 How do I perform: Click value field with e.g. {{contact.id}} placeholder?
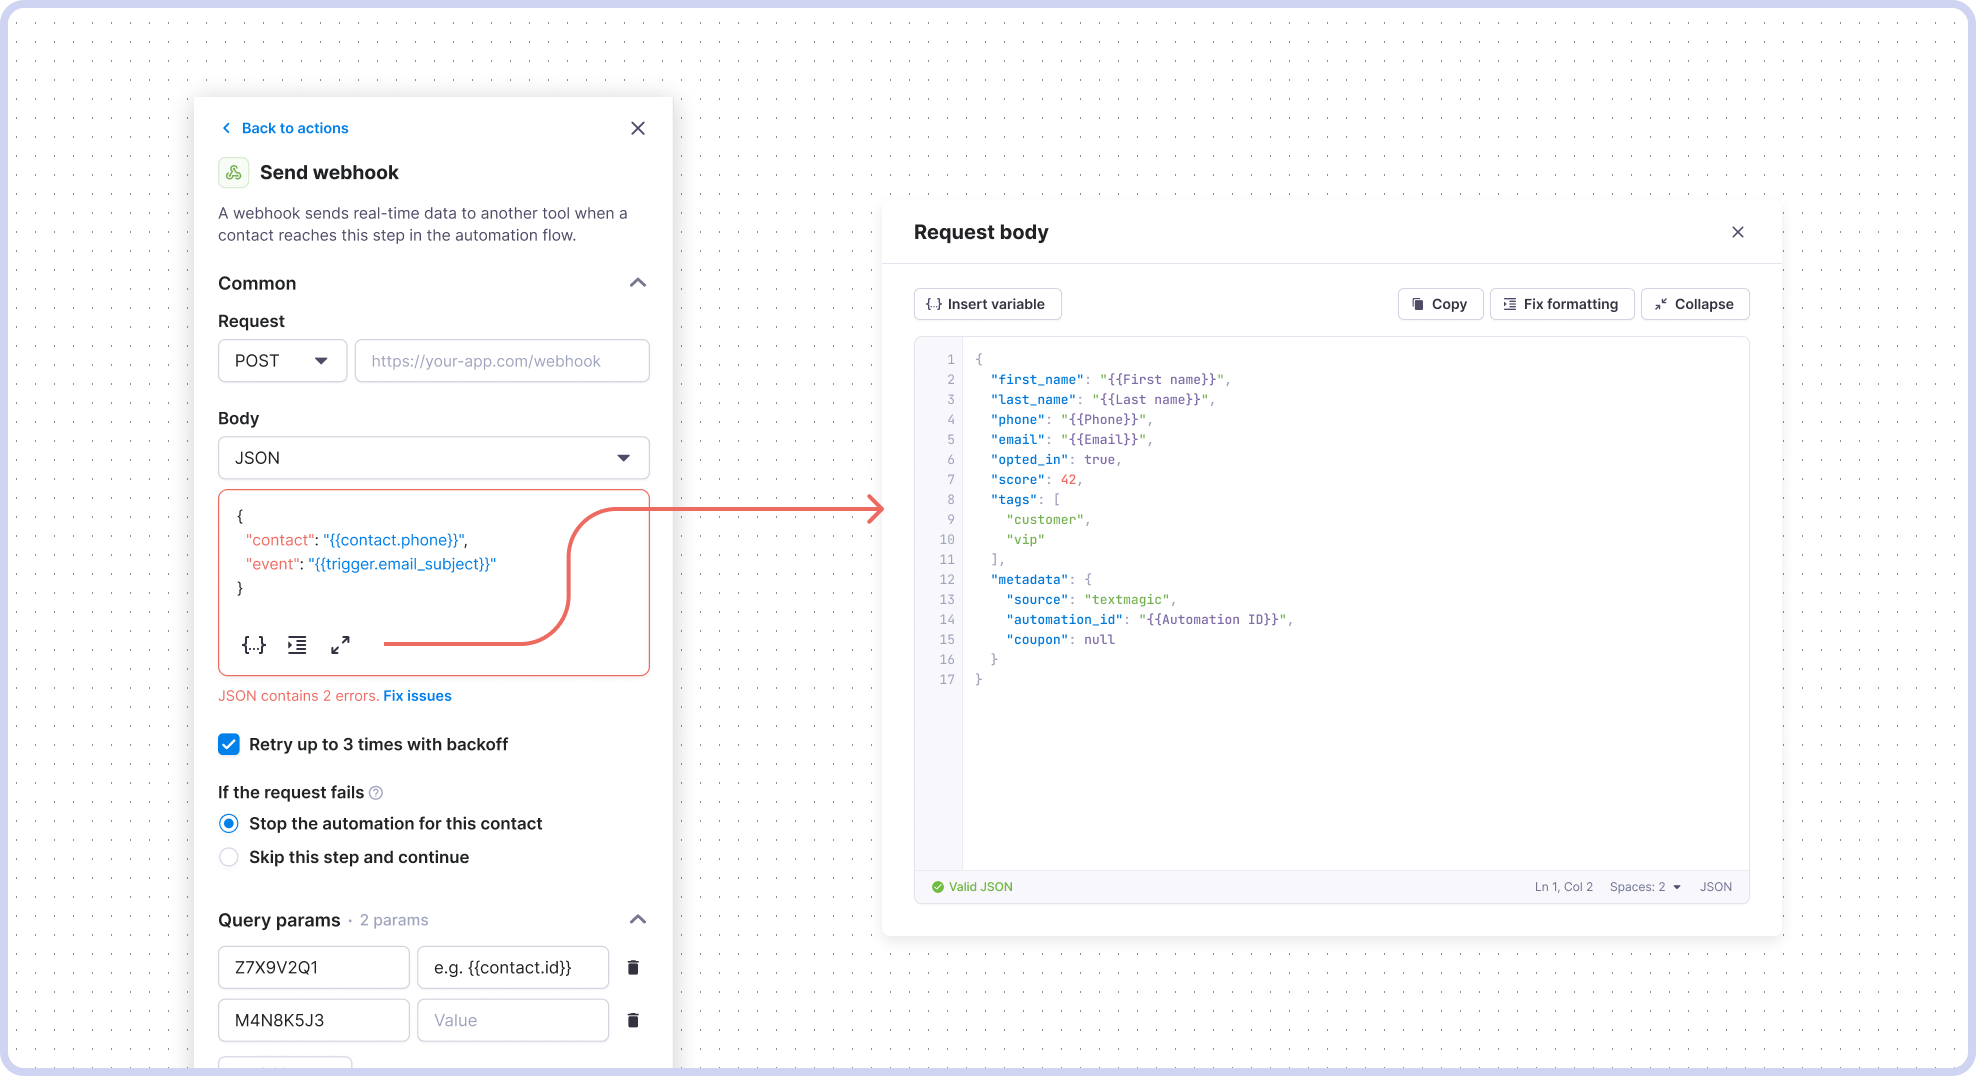click(513, 967)
